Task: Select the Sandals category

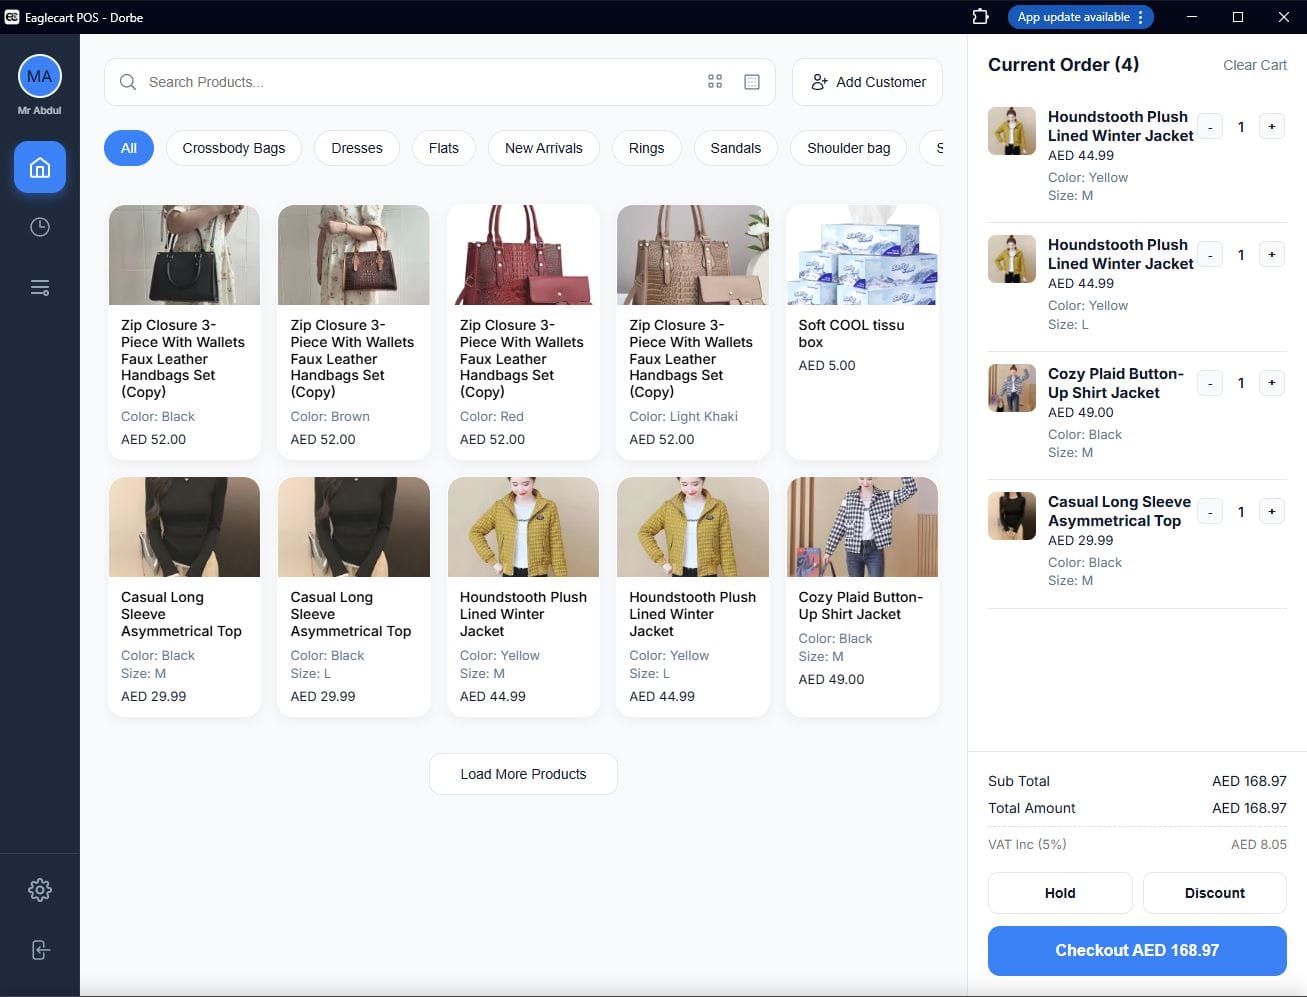Action: (736, 148)
